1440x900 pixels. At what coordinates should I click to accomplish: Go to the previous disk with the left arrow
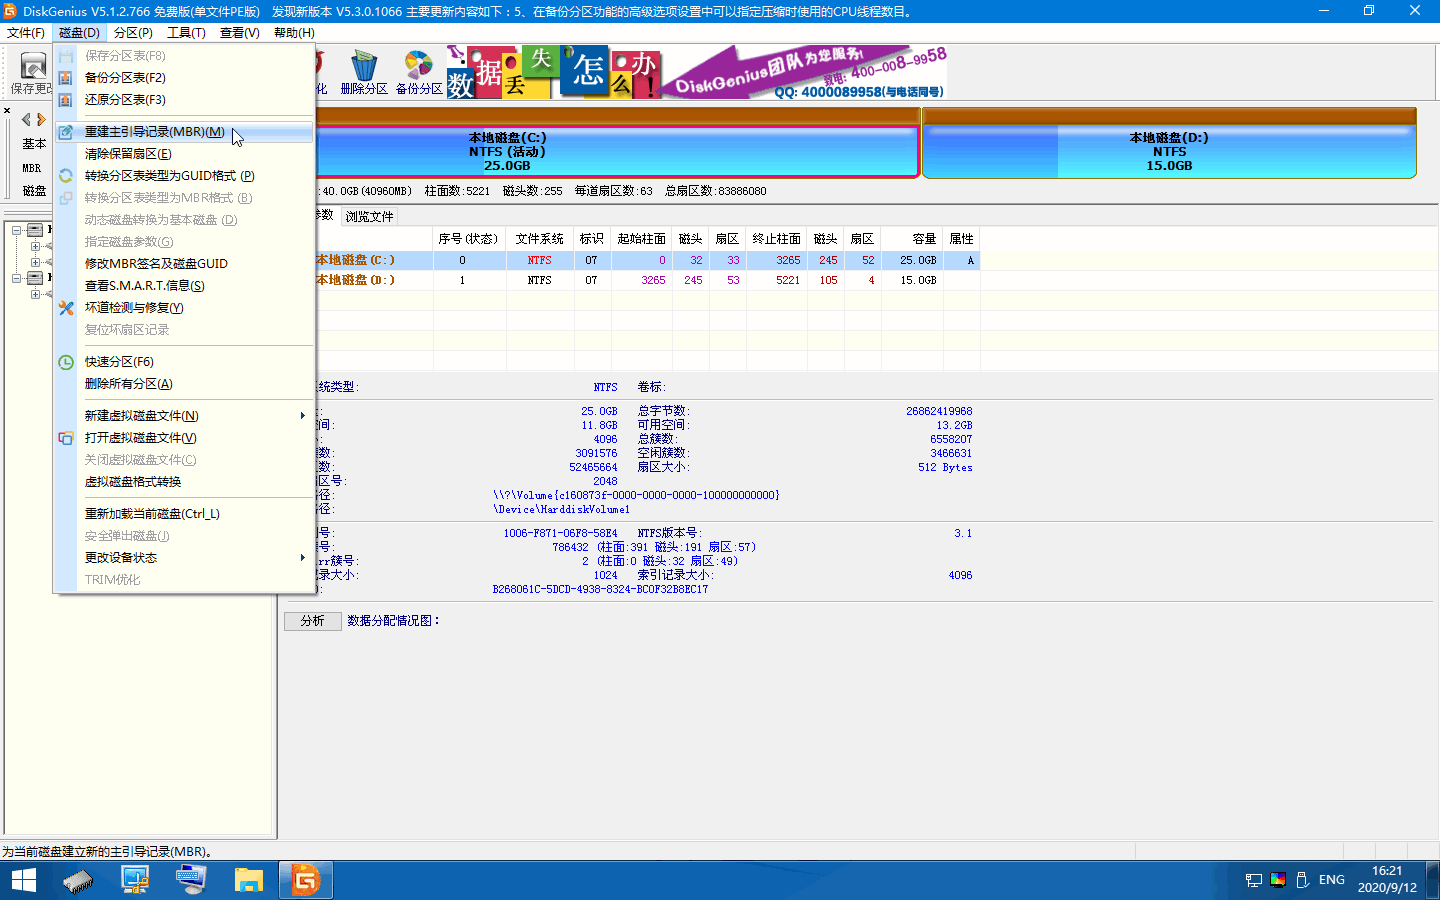click(26, 119)
